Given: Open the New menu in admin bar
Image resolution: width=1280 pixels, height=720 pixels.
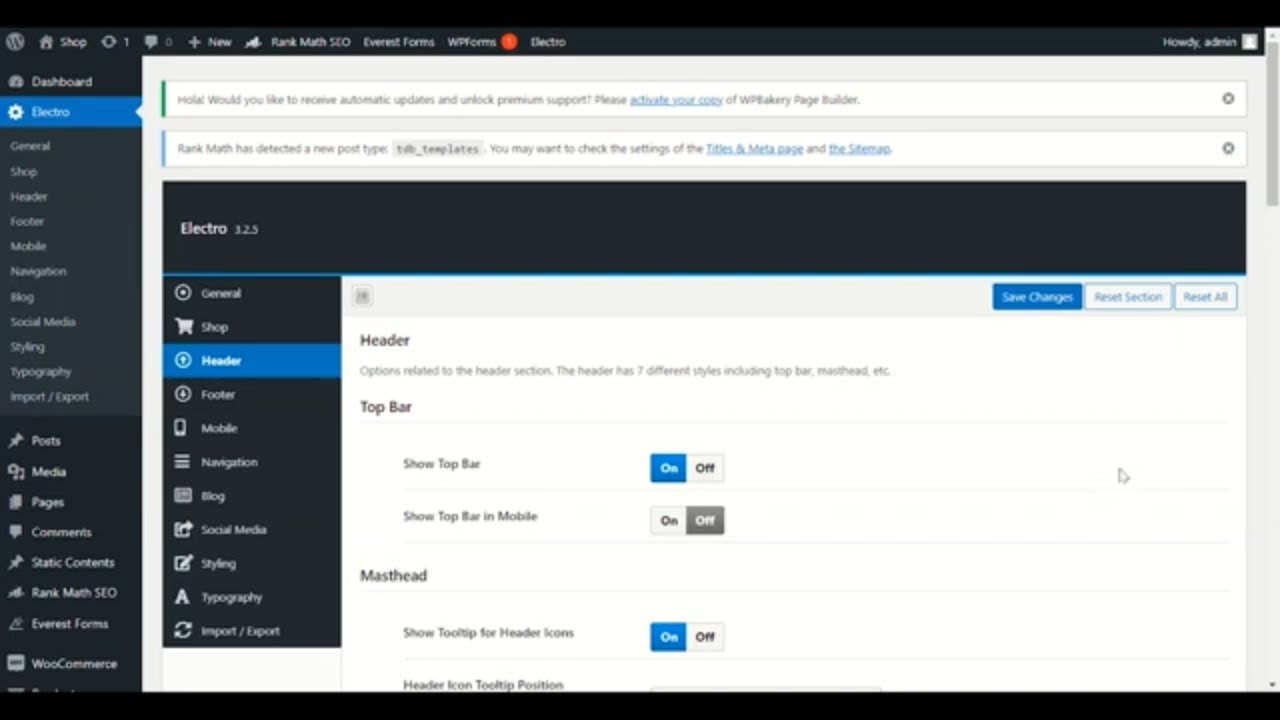Looking at the screenshot, I should point(210,42).
